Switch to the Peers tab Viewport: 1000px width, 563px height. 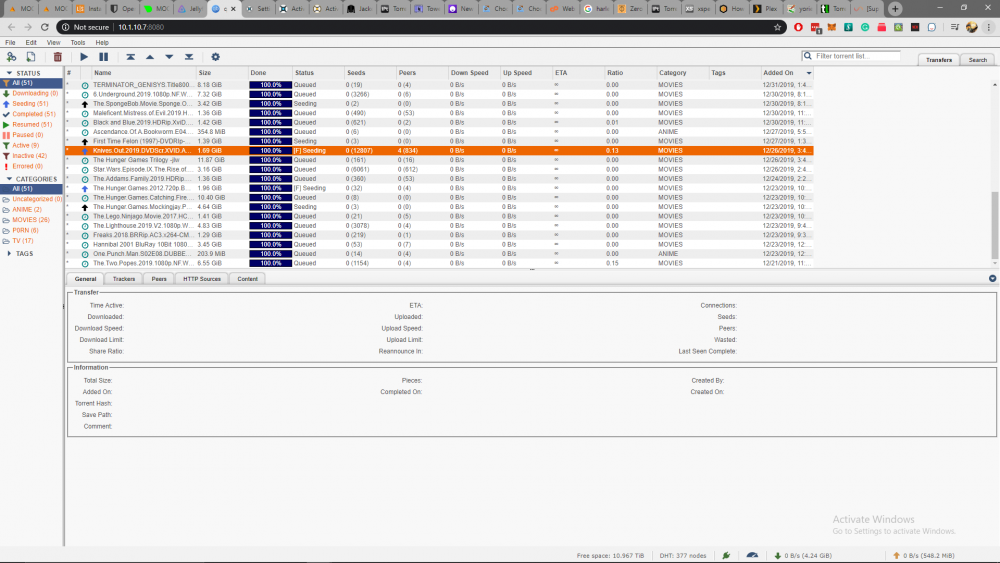coord(159,279)
